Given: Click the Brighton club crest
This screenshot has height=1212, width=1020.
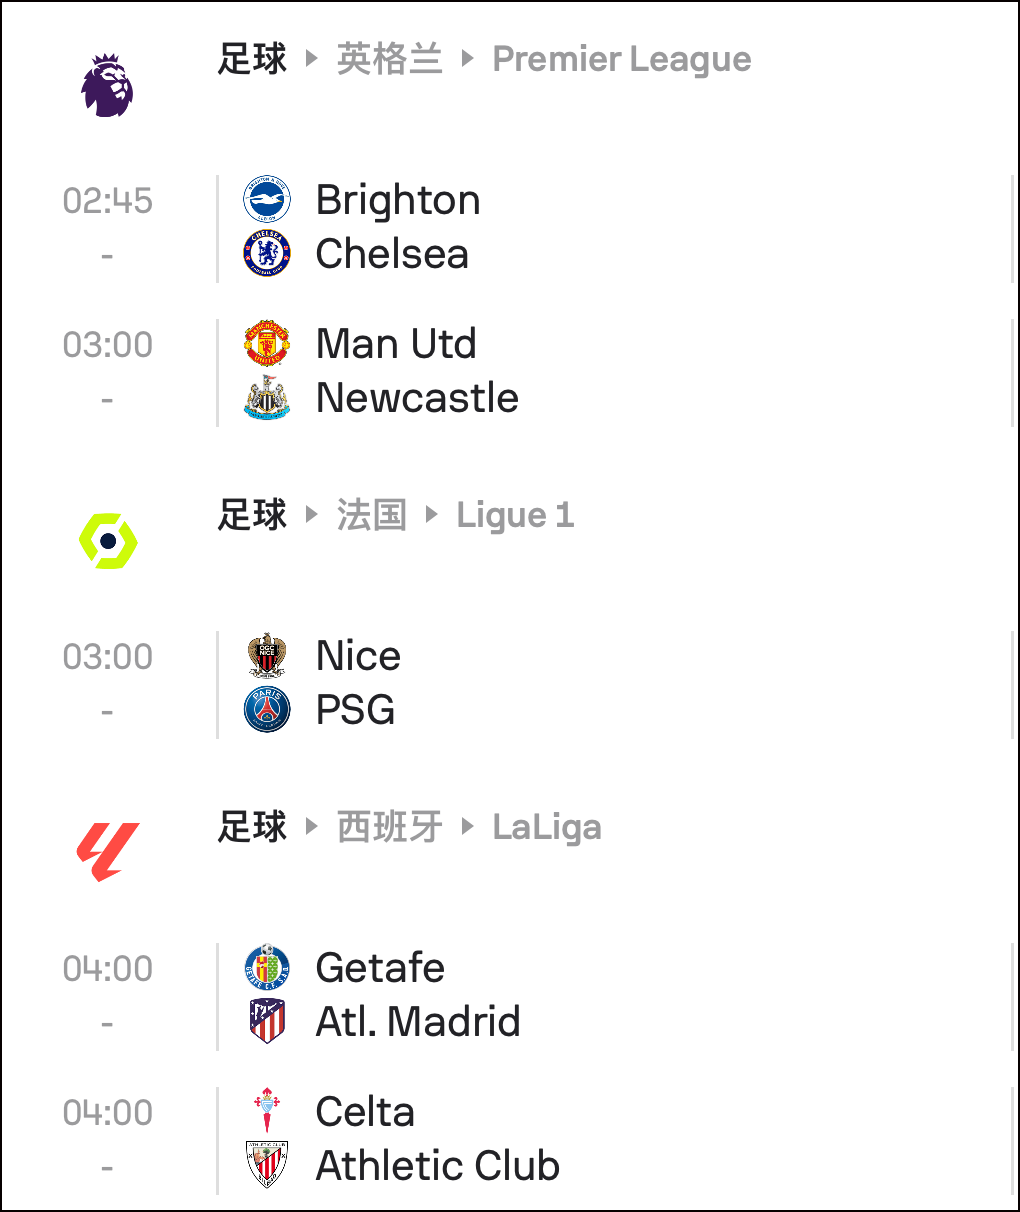Looking at the screenshot, I should click(x=267, y=199).
